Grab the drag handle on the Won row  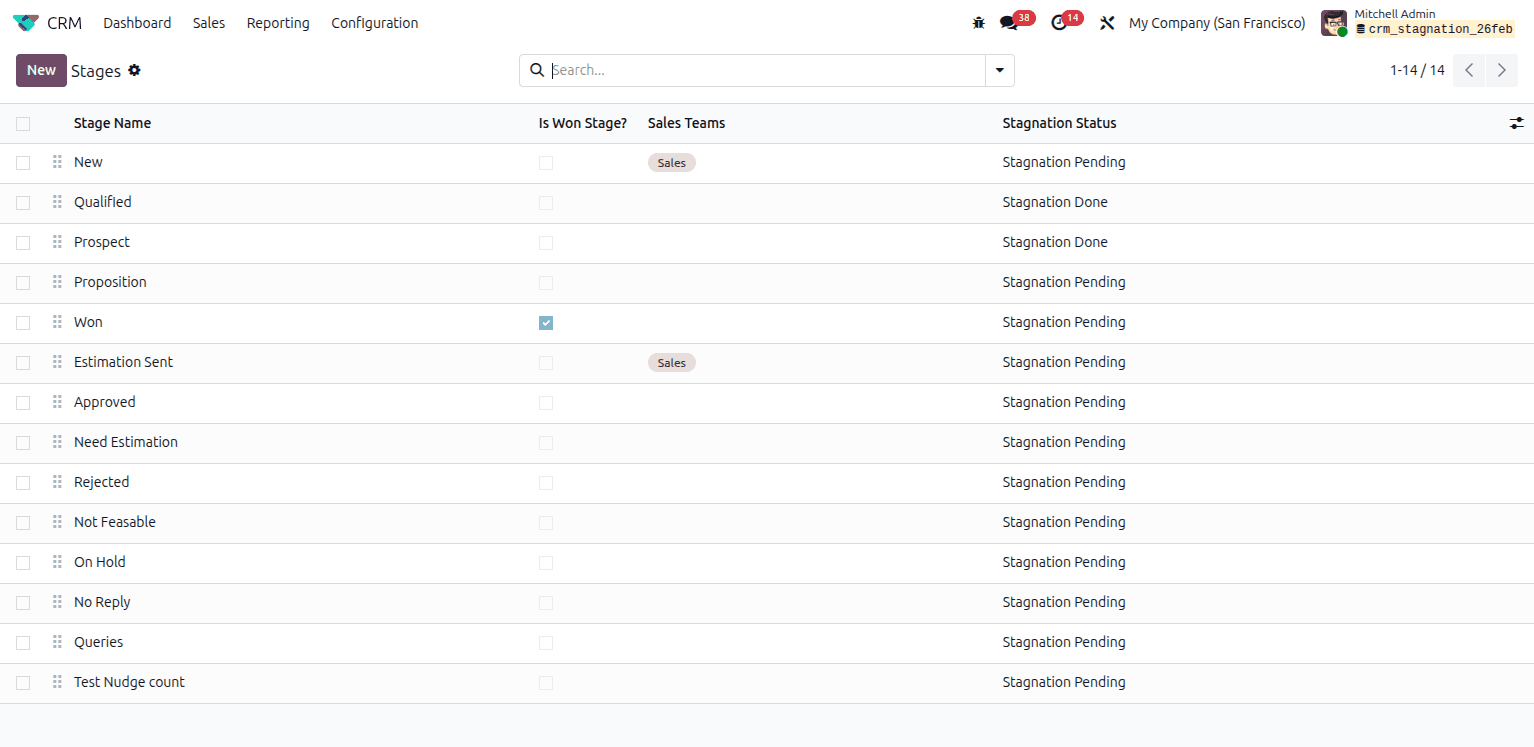[57, 322]
